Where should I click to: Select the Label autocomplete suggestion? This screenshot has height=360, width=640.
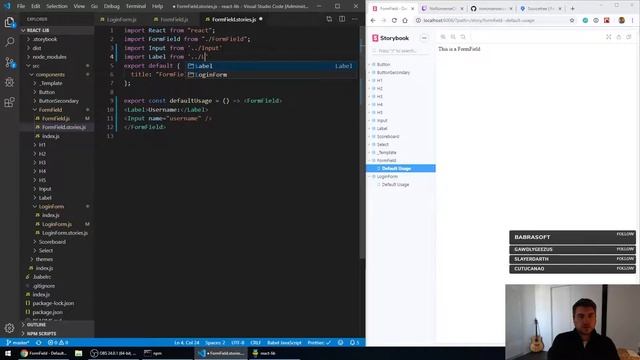click(270, 66)
